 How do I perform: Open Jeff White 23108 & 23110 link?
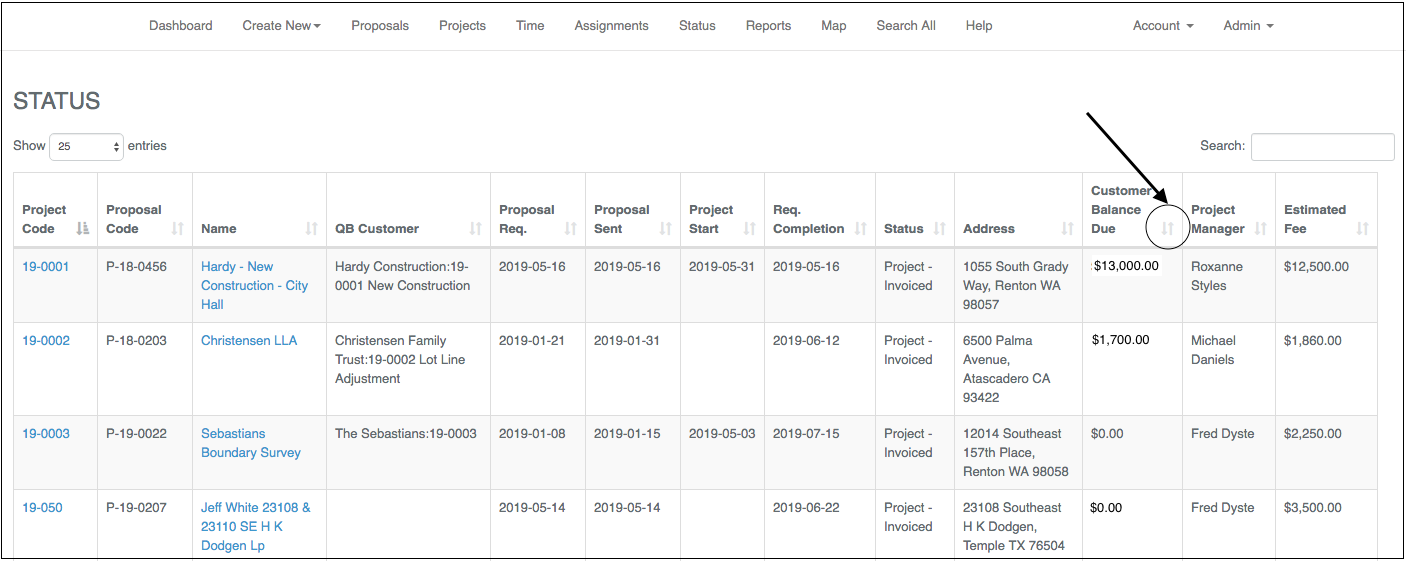(x=256, y=527)
